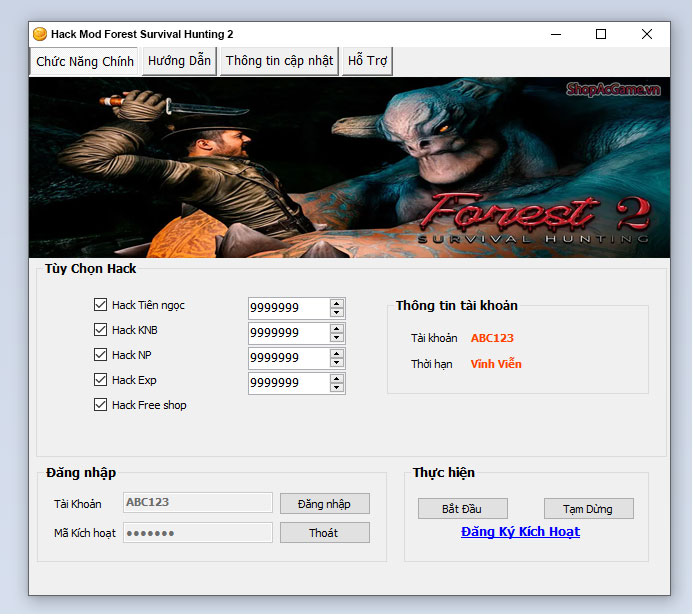Close the Hack Mod window
This screenshot has height=616, width=693.
647,34
